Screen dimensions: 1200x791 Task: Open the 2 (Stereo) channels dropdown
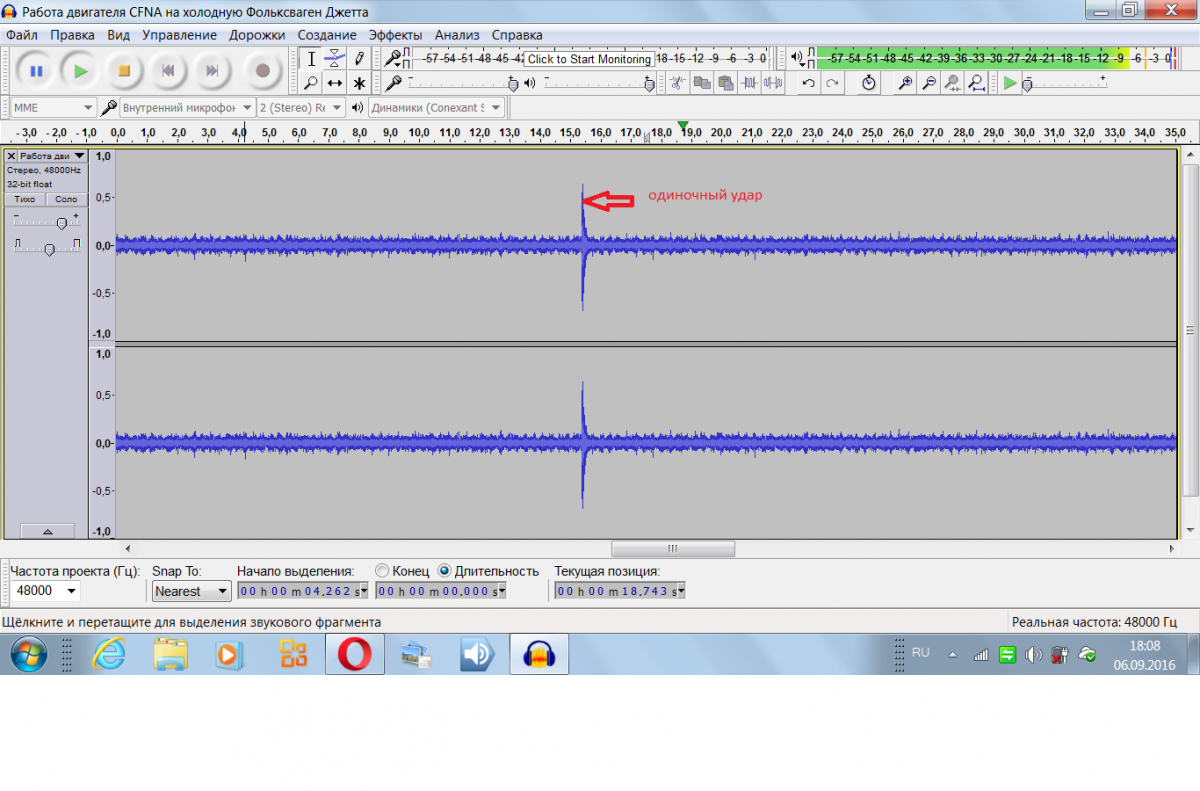[x=300, y=107]
